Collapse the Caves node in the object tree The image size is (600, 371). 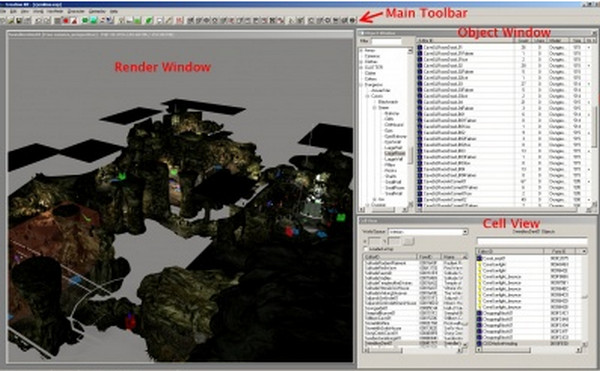pos(368,96)
